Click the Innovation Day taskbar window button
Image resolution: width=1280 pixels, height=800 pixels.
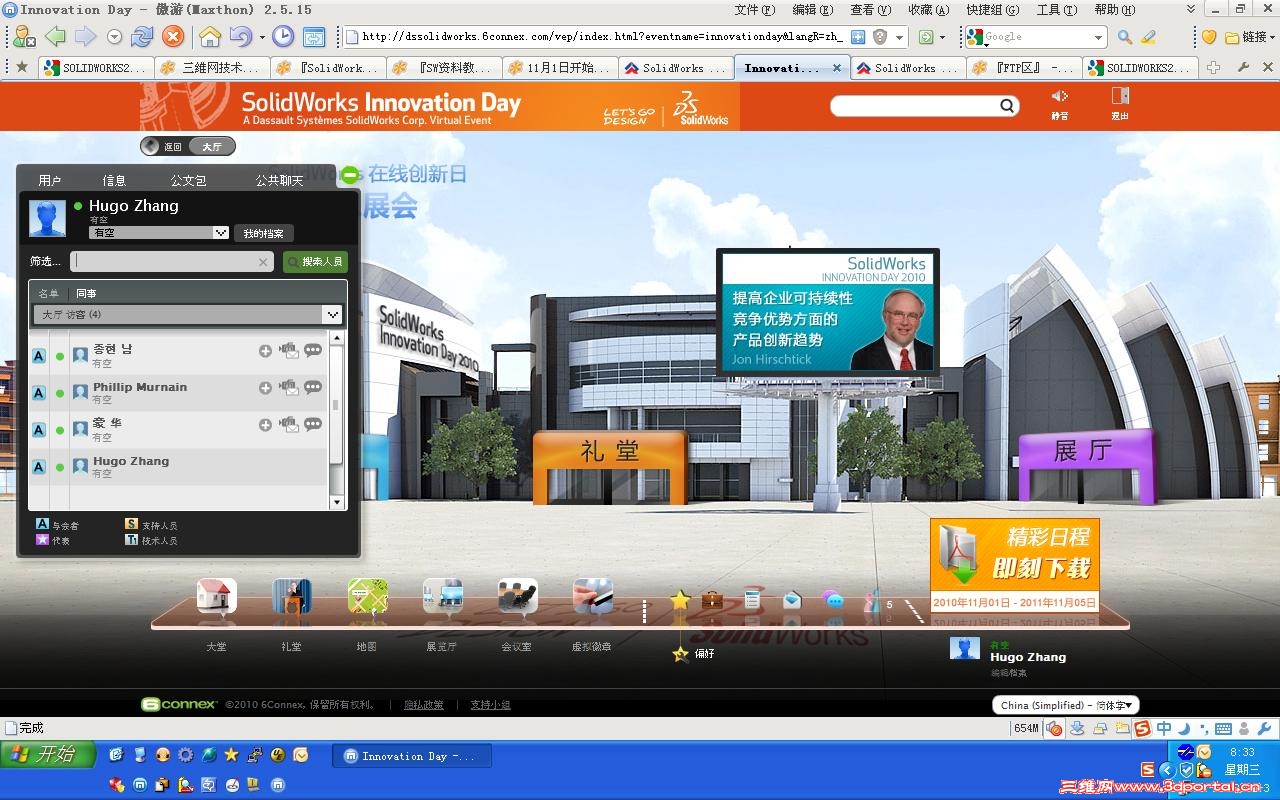[411, 756]
